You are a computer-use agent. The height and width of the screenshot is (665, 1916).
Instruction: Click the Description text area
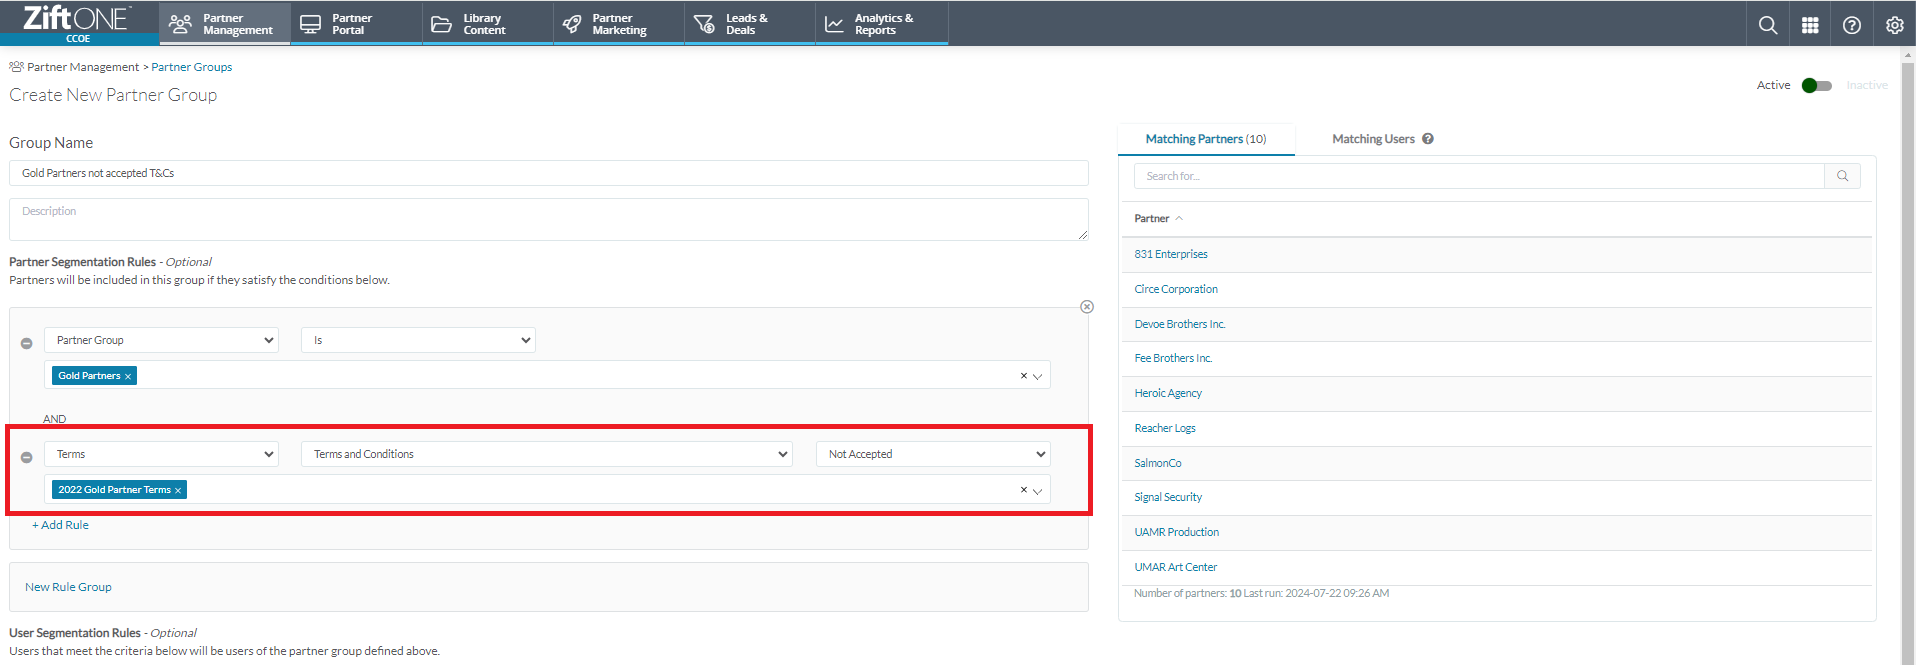point(549,219)
